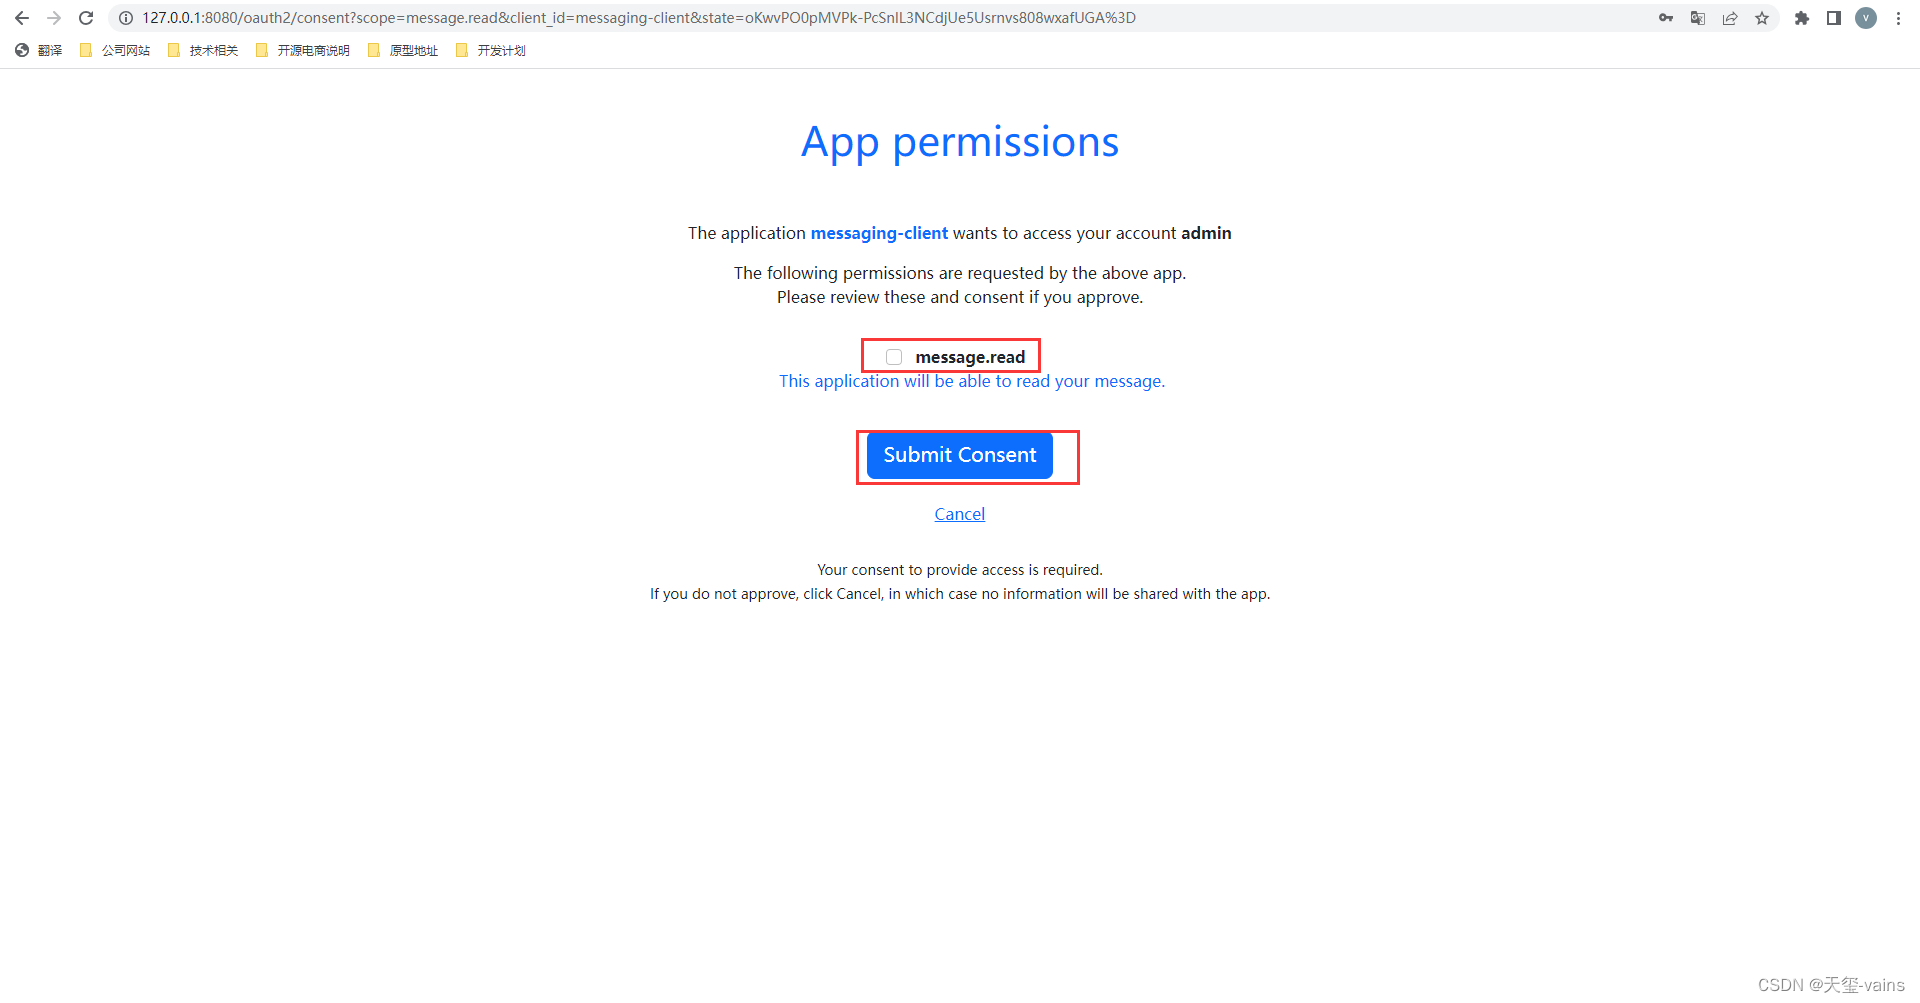
Task: Open the 开源电商说明 bookmark folder
Action: click(303, 50)
